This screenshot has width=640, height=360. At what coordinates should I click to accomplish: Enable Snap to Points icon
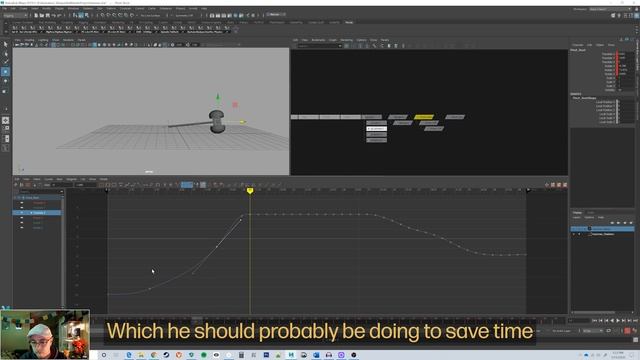tap(114, 15)
